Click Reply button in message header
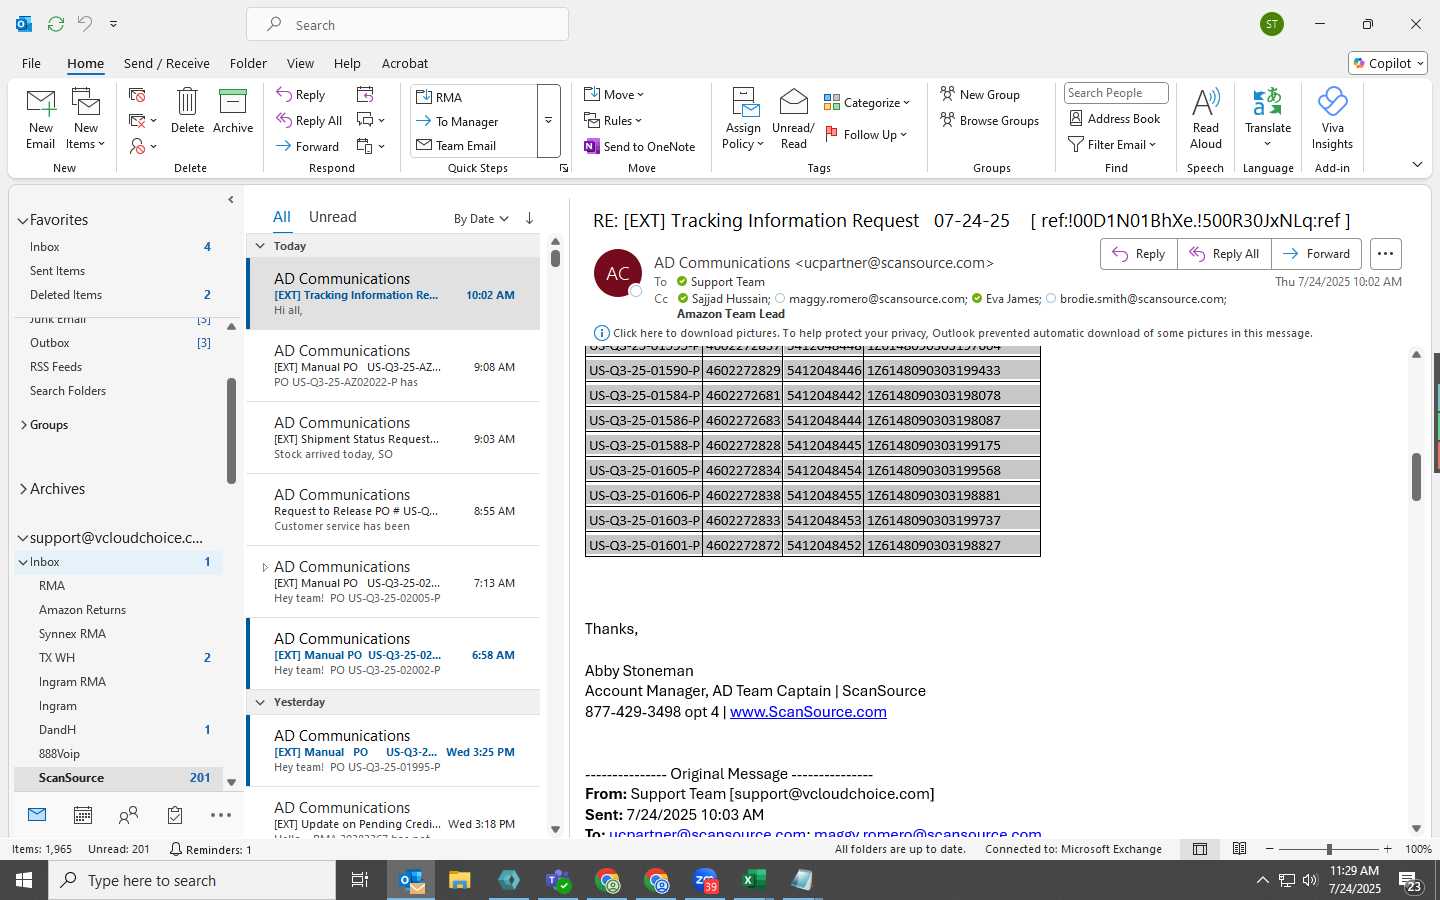This screenshot has width=1440, height=900. pyautogui.click(x=1139, y=254)
